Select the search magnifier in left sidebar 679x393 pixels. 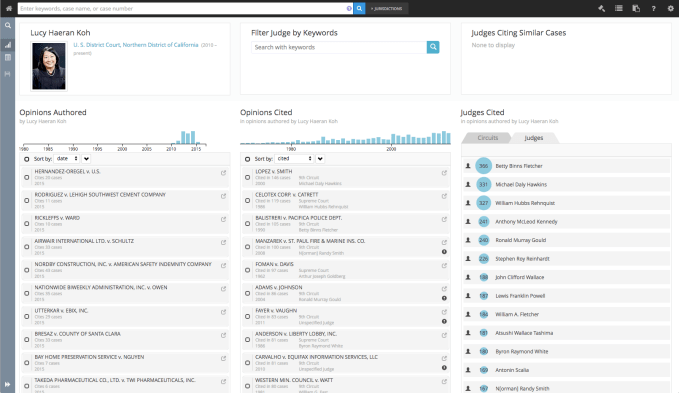(8, 26)
